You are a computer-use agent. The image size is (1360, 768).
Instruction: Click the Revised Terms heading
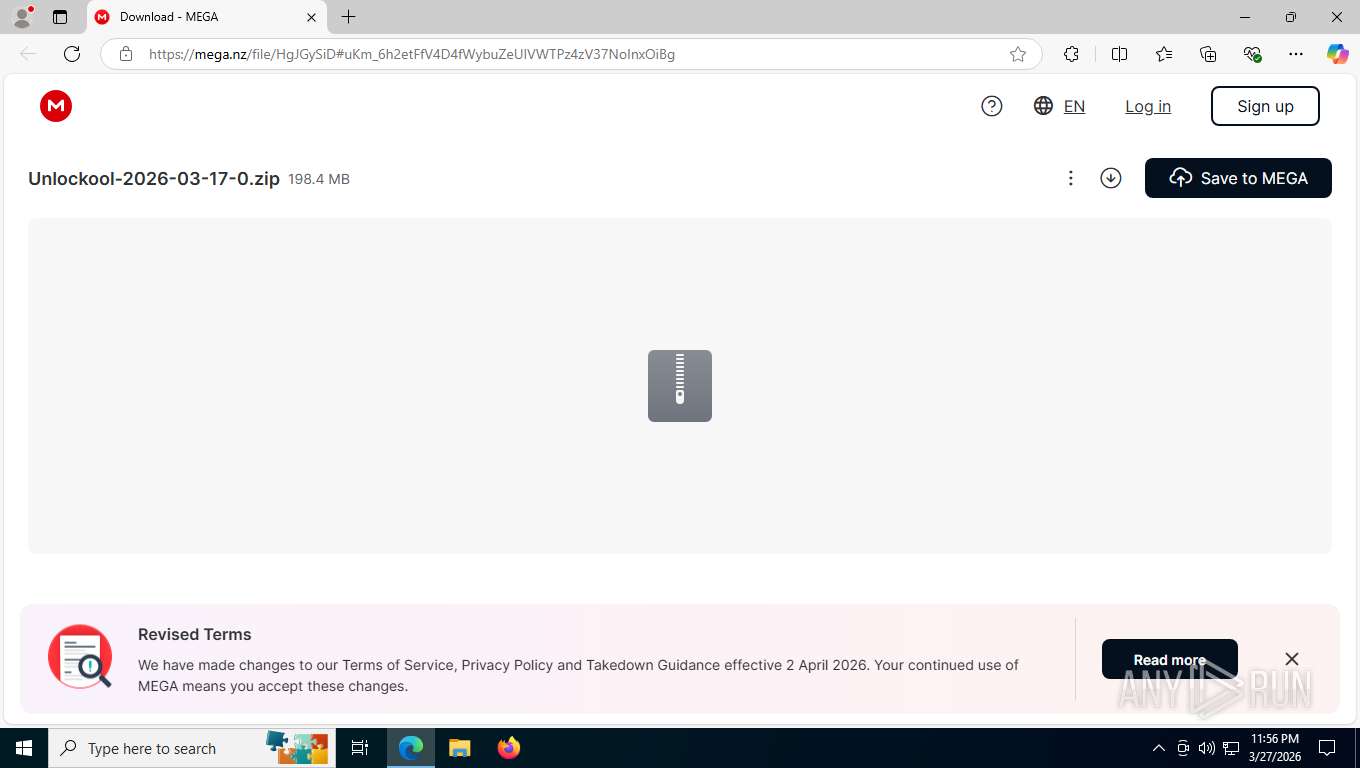pyautogui.click(x=194, y=634)
